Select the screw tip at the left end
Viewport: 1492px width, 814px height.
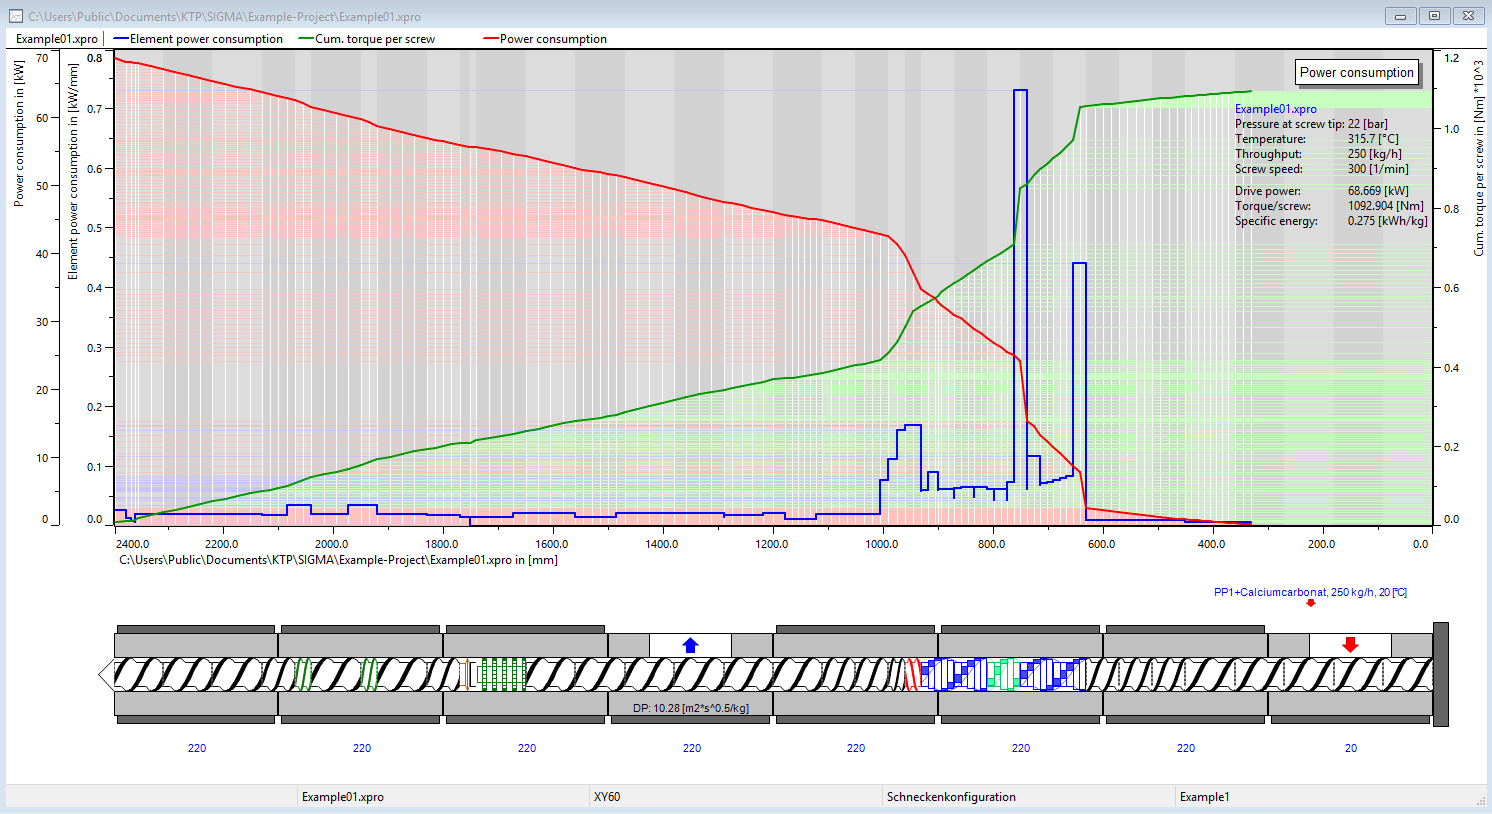(x=106, y=674)
